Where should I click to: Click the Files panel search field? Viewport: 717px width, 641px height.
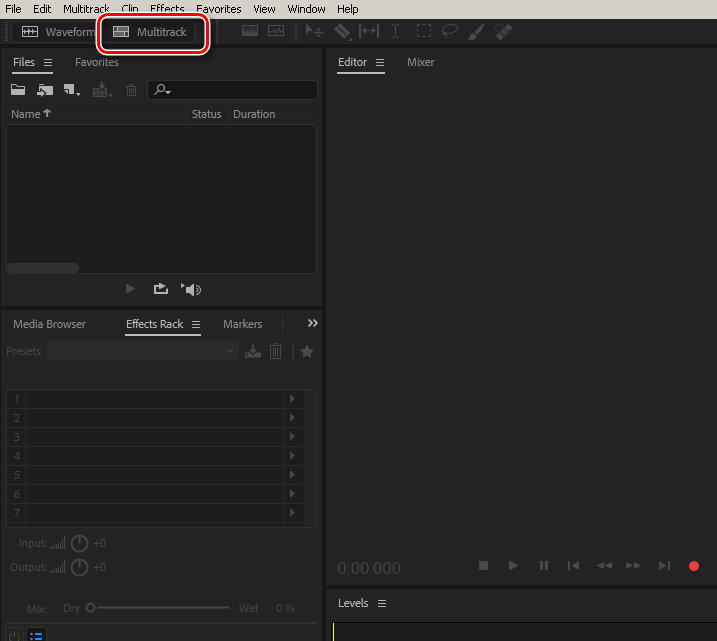(x=233, y=90)
